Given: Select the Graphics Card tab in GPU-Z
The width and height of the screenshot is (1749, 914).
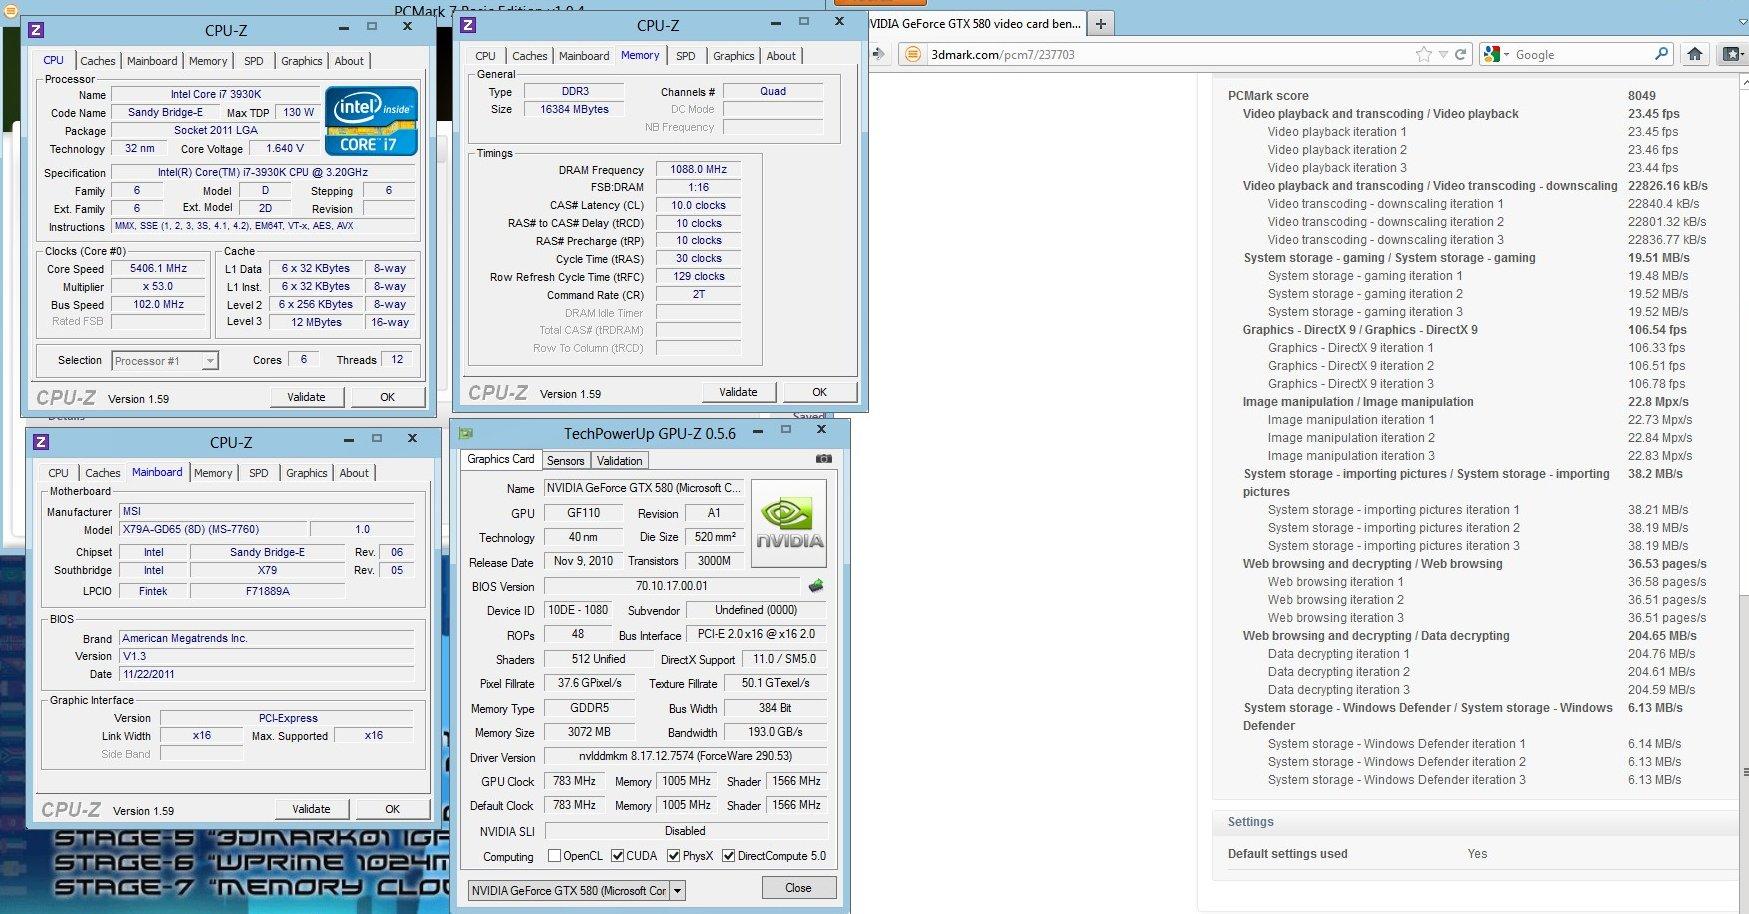Looking at the screenshot, I should click(x=501, y=459).
